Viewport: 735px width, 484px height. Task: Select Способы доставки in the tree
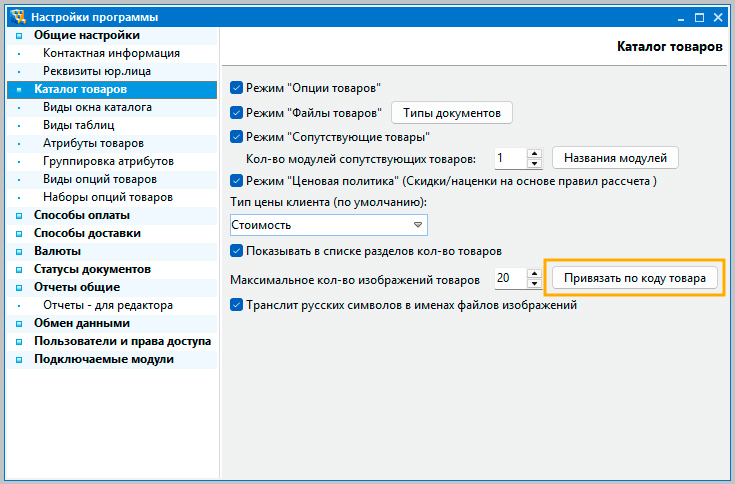pyautogui.click(x=87, y=233)
